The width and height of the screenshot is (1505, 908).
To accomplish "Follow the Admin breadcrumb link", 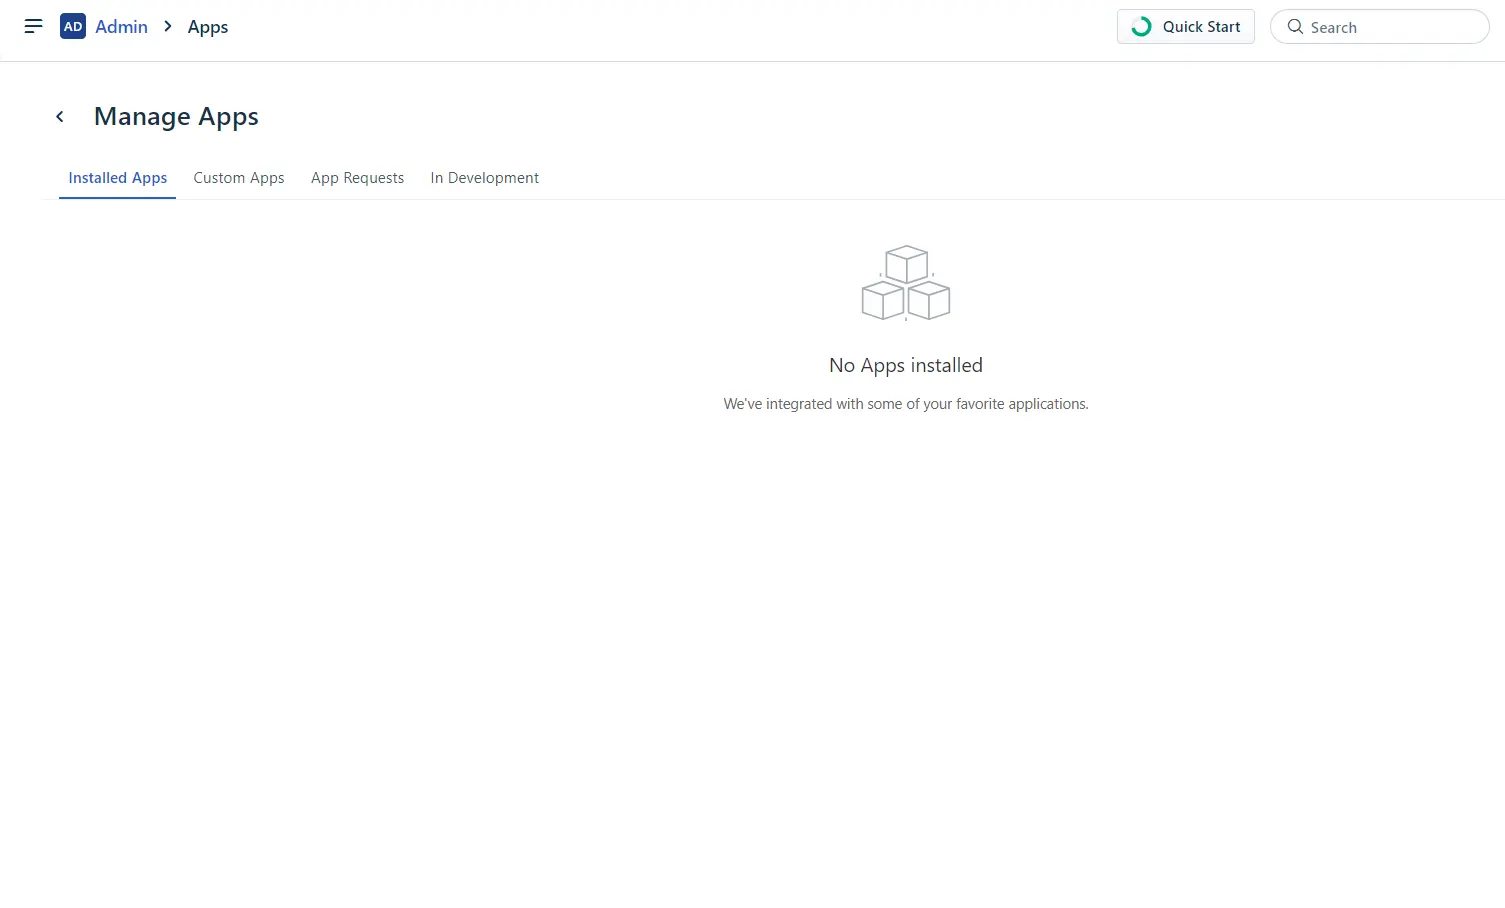I will 121,26.
